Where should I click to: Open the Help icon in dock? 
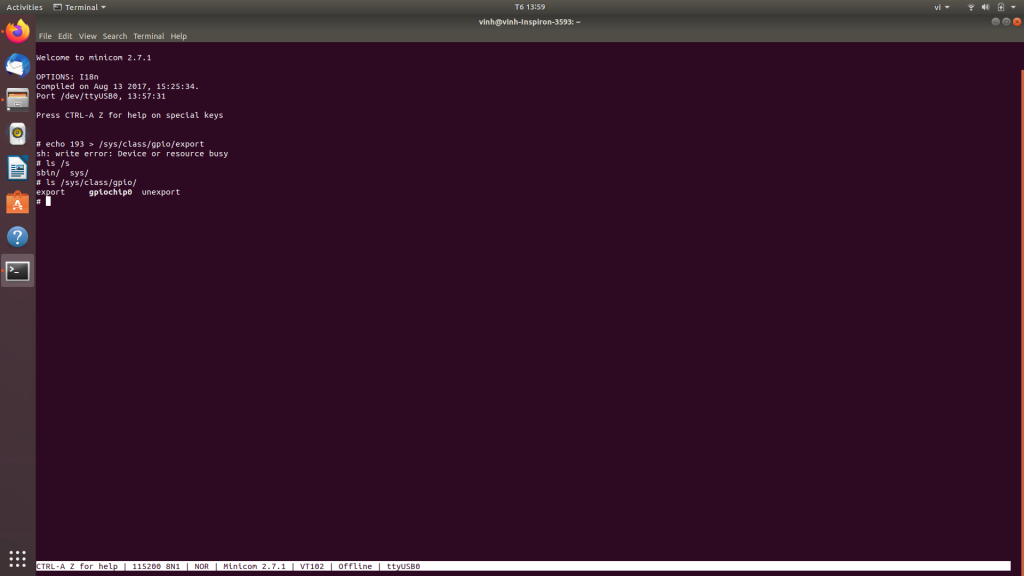click(18, 236)
